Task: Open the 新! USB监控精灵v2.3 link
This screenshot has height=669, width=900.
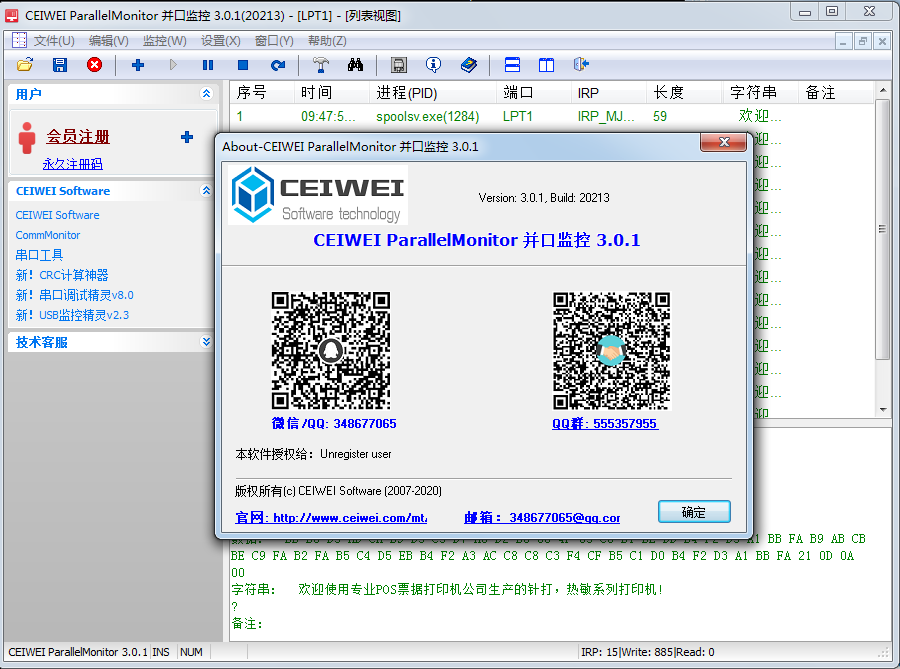Action: (x=72, y=315)
